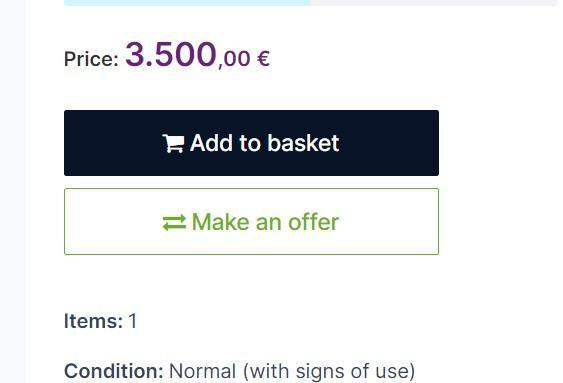The width and height of the screenshot is (563, 383).
Task: Click the purple 3.500 price amount
Action: point(171,54)
